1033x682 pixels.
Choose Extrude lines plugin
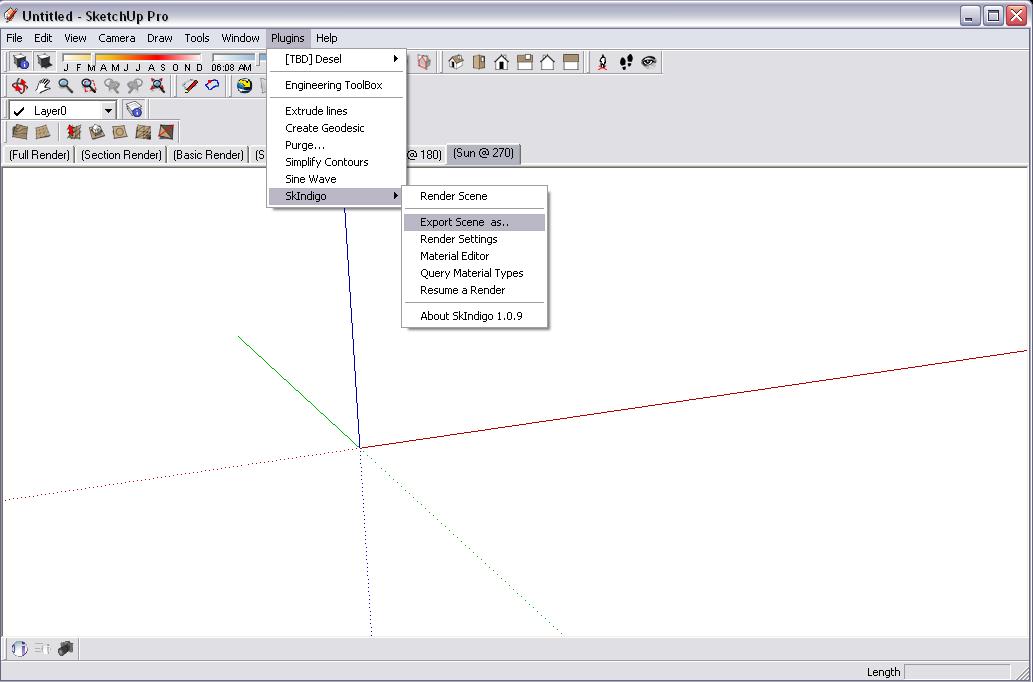[x=336, y=111]
